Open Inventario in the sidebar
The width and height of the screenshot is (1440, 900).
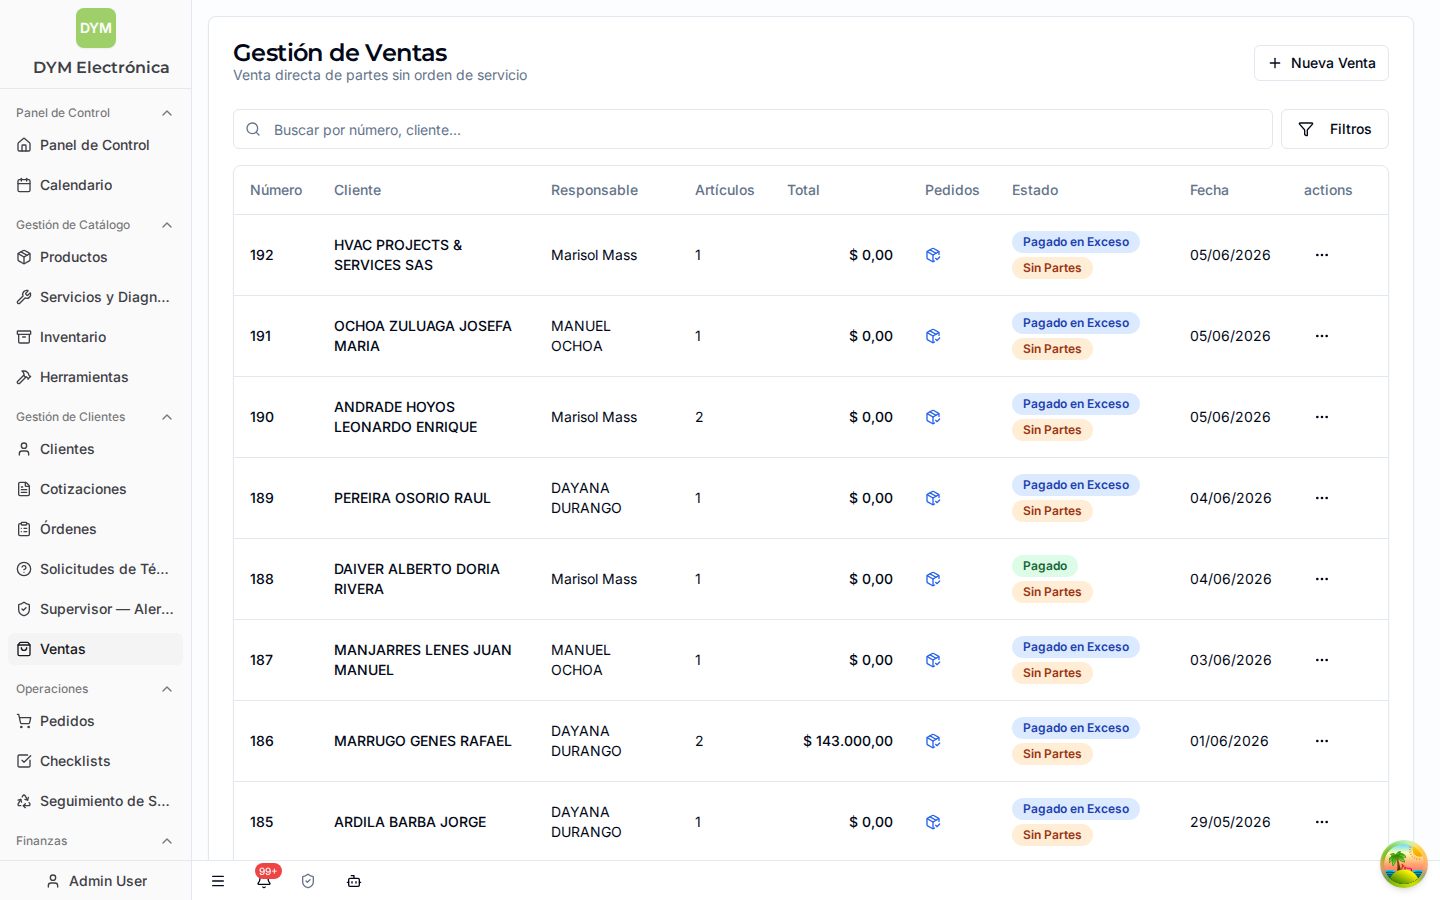95,337
